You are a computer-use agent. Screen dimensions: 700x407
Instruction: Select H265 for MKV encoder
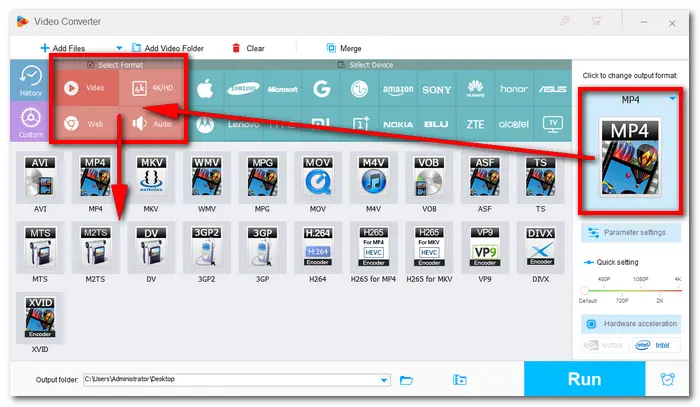429,248
